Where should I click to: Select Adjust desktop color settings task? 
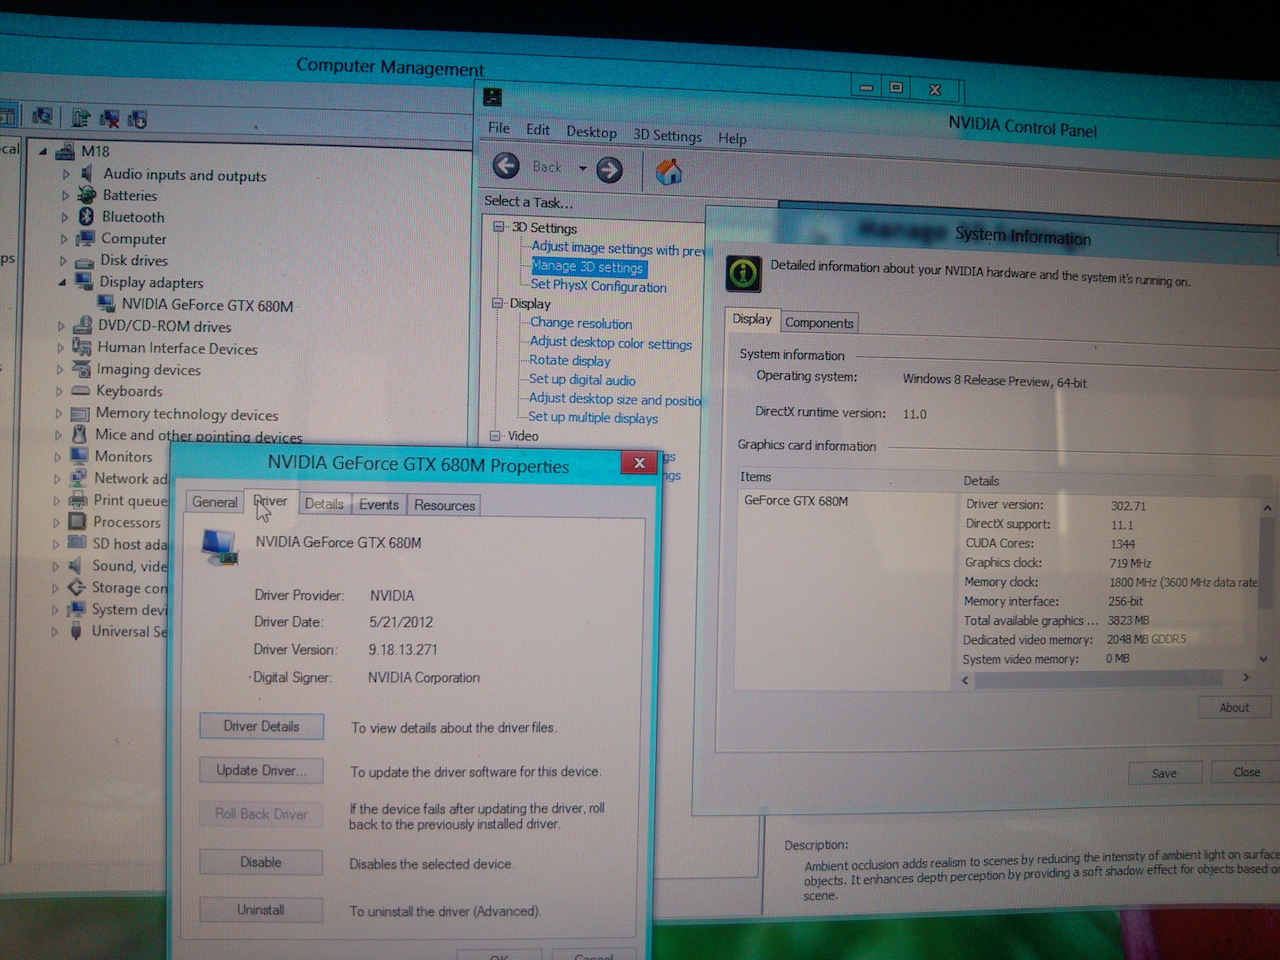click(610, 342)
